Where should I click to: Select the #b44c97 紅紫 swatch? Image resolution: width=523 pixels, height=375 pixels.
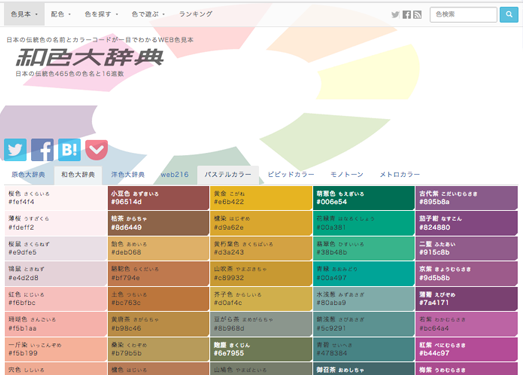point(467,349)
